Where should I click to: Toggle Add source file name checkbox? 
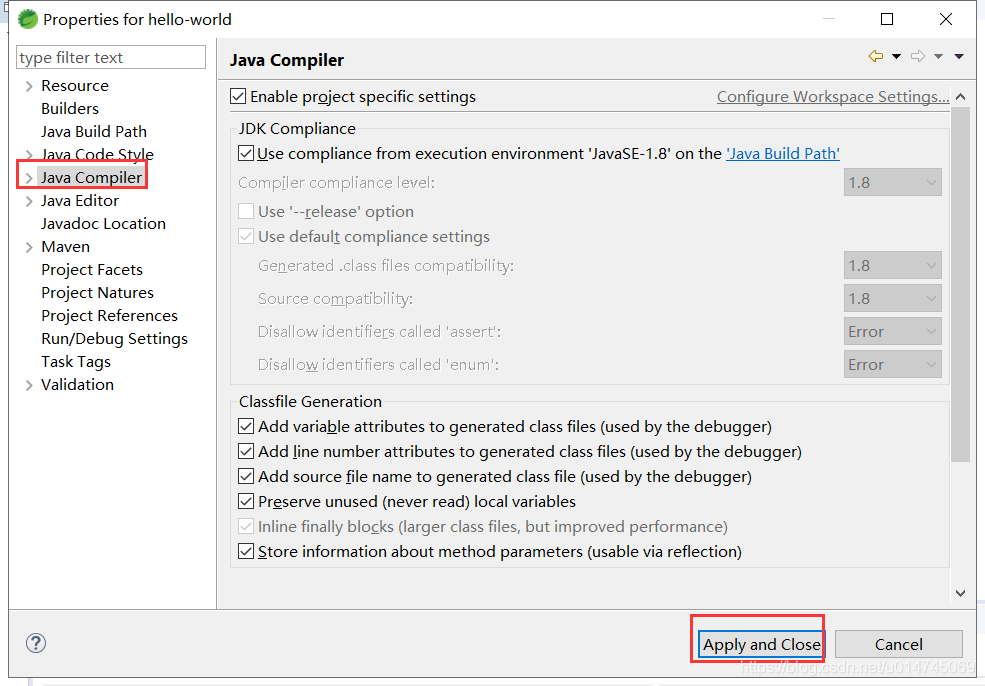coord(246,476)
